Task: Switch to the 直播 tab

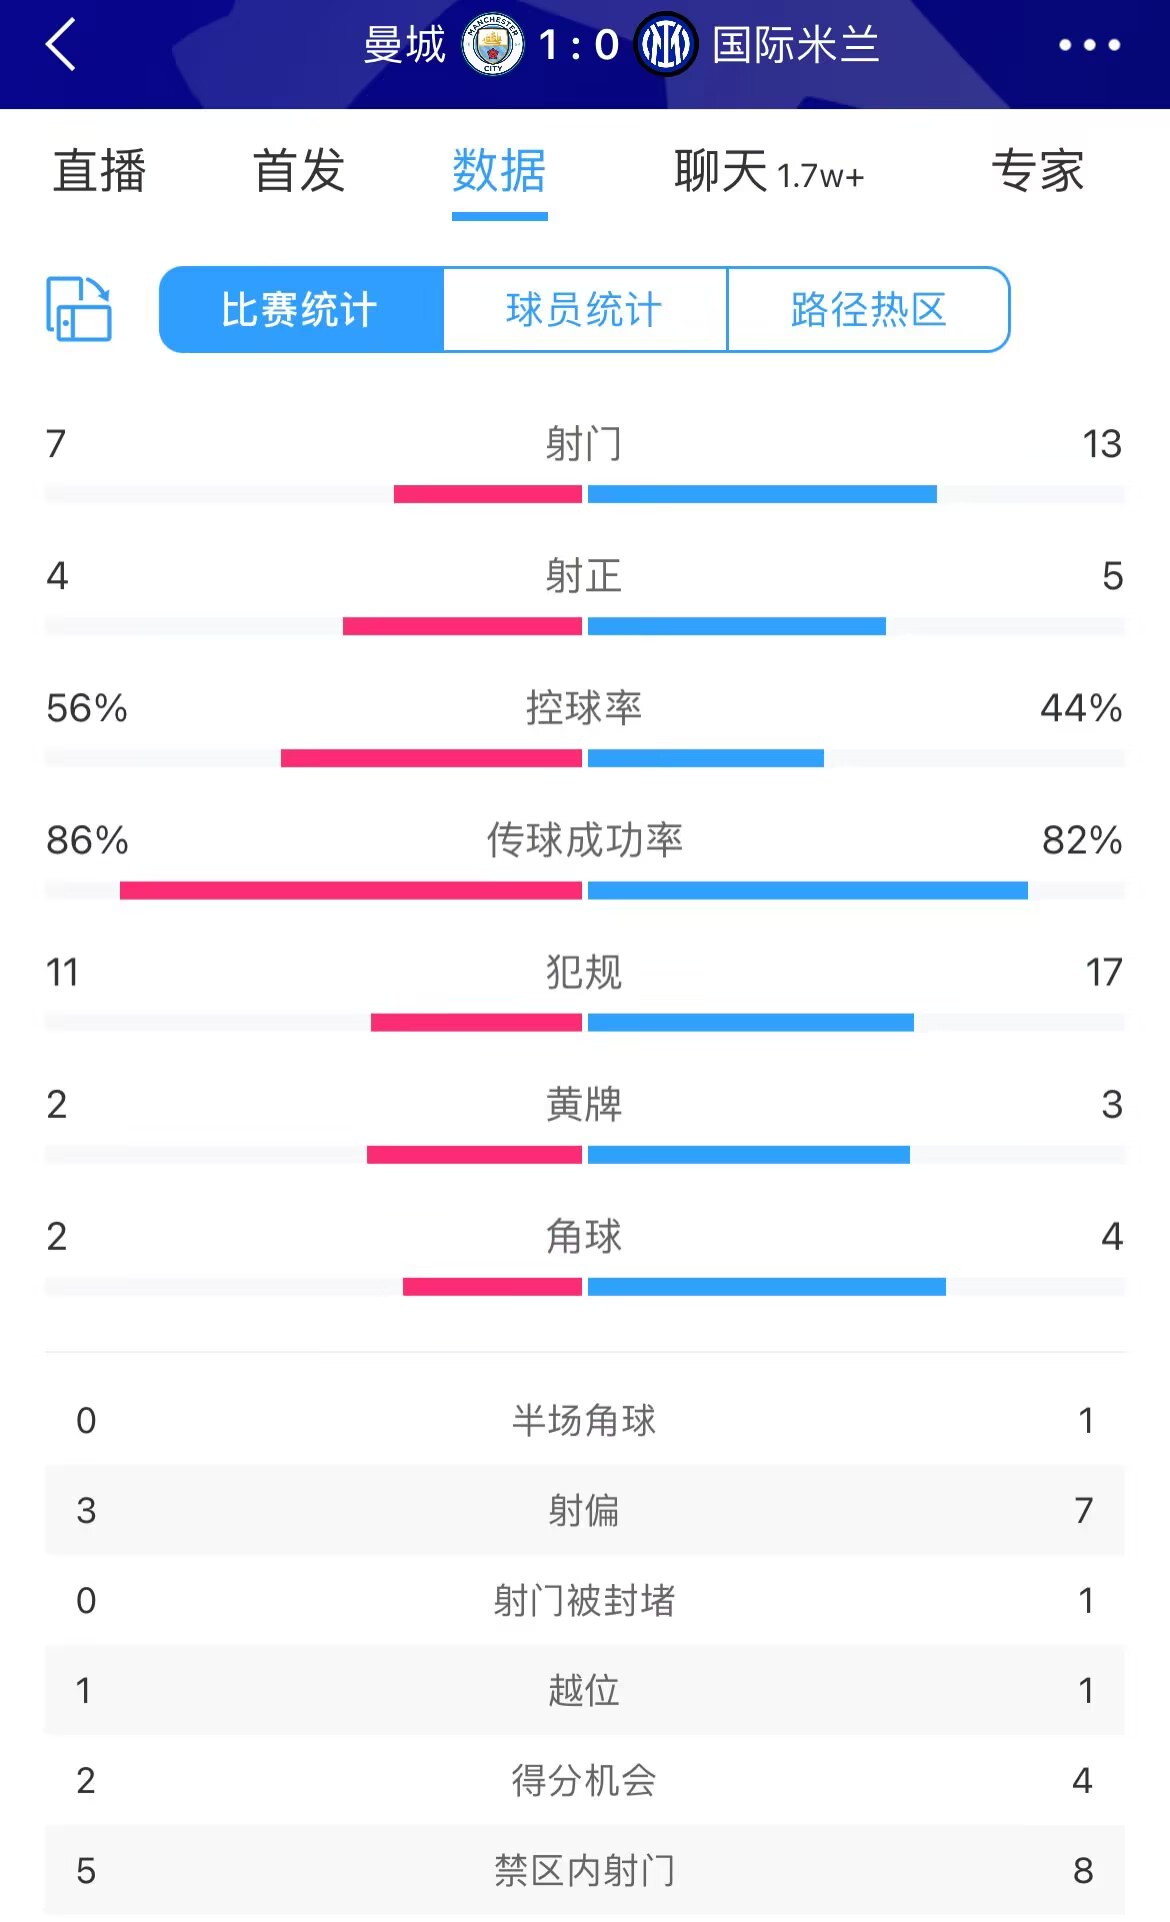Action: click(100, 171)
